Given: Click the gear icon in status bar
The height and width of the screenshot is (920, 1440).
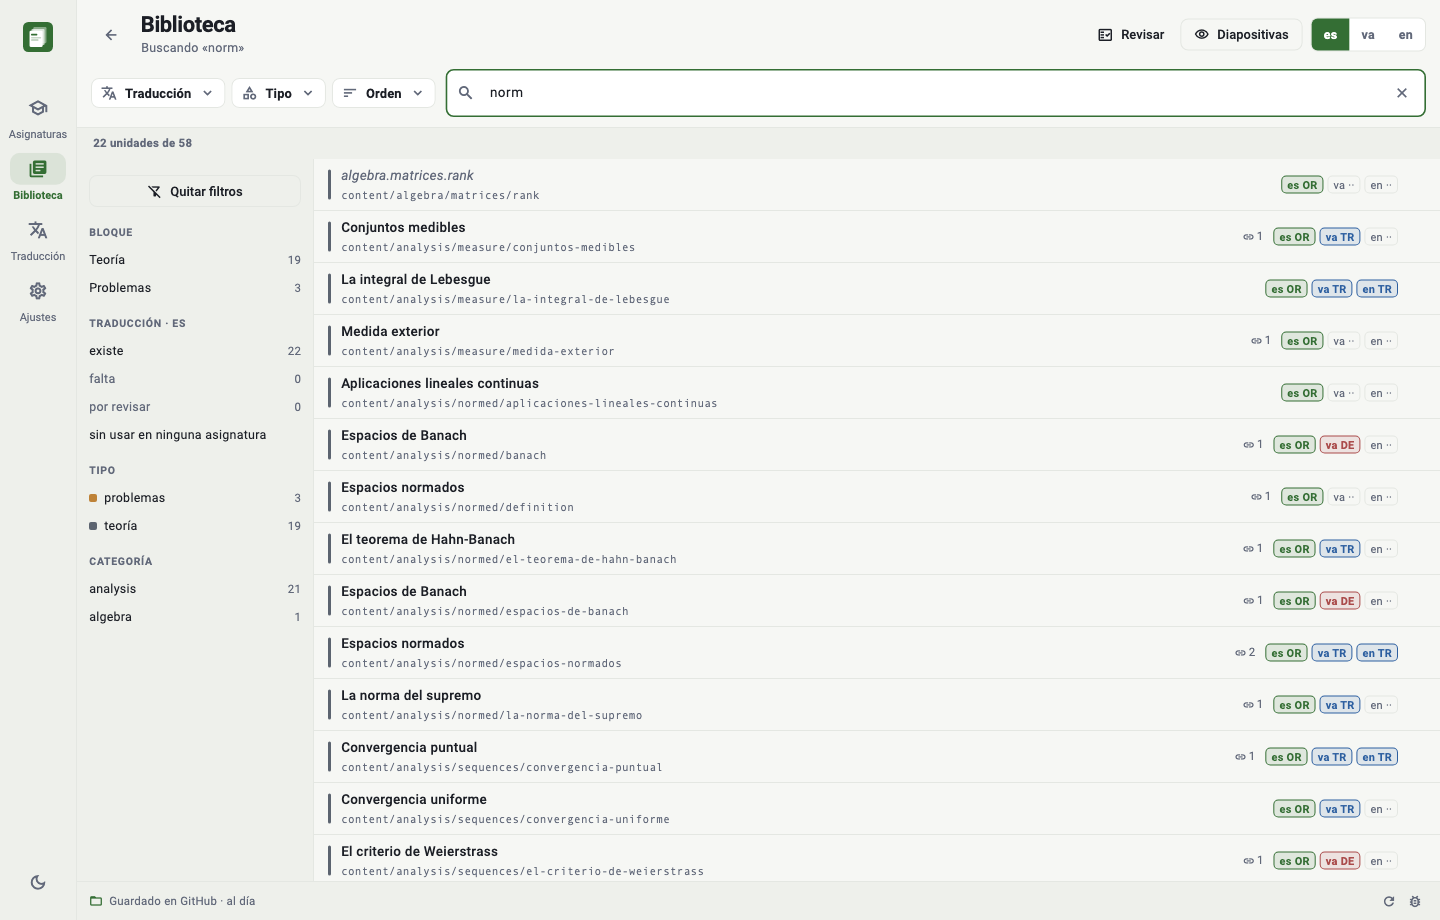Looking at the screenshot, I should tap(1415, 901).
